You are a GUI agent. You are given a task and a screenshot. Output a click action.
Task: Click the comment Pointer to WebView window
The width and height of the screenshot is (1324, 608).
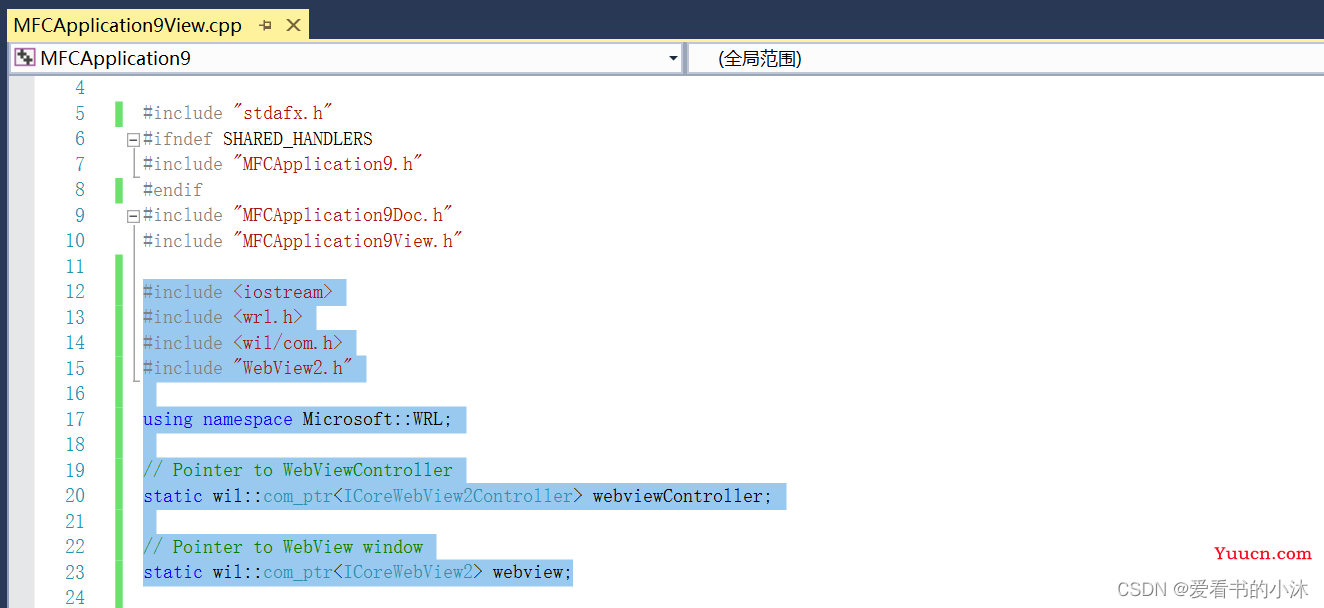tap(283, 547)
